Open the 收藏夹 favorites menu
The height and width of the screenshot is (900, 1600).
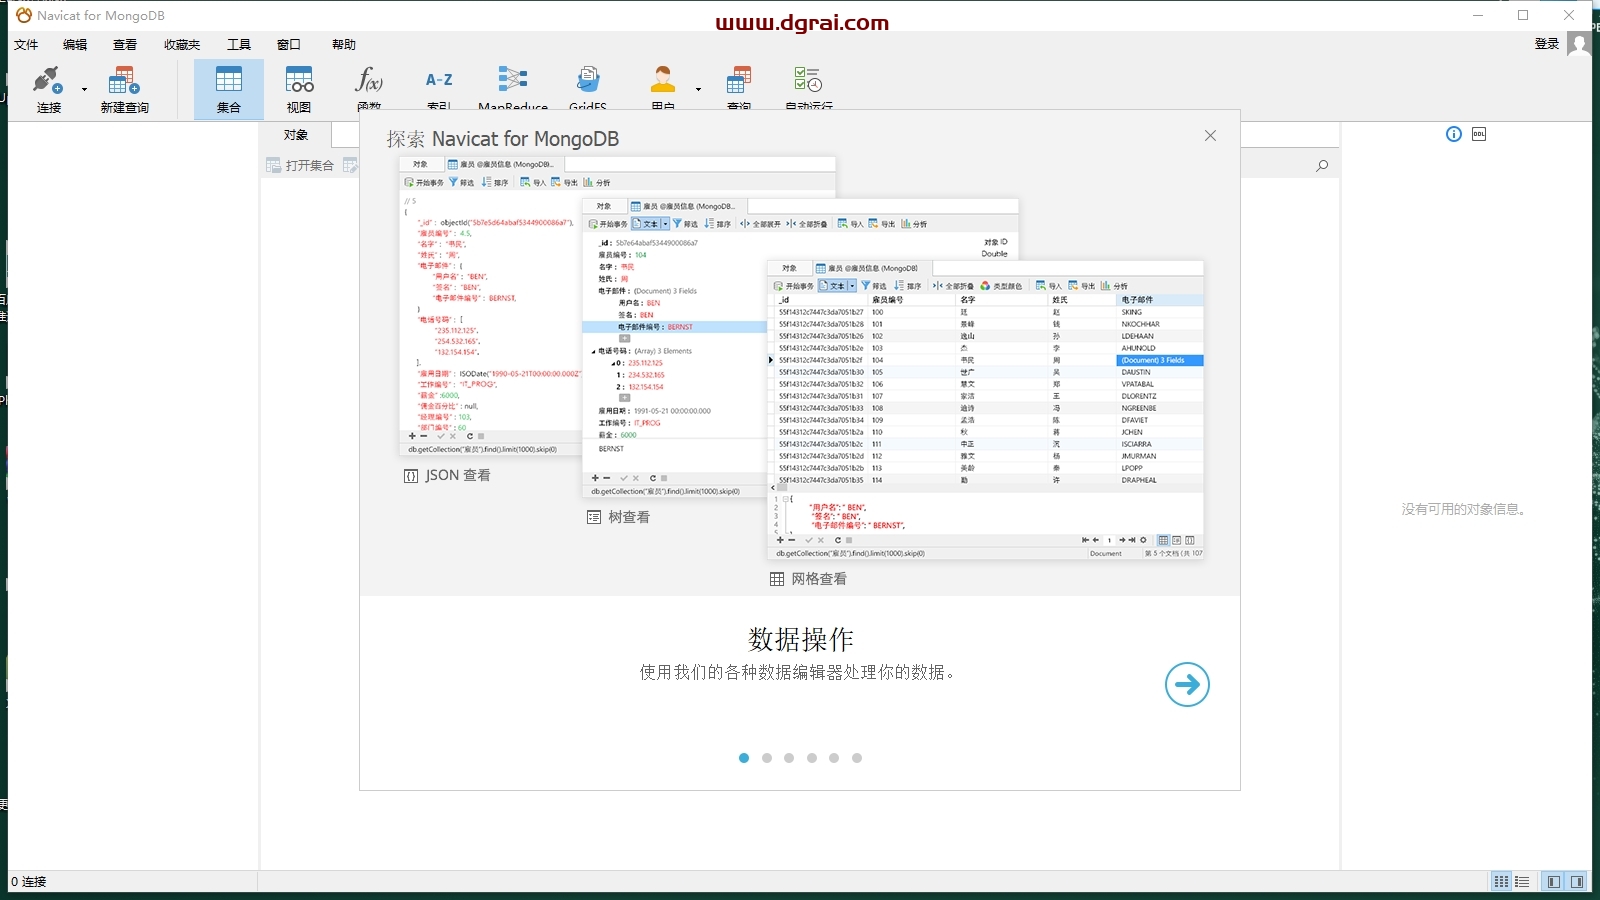click(182, 44)
